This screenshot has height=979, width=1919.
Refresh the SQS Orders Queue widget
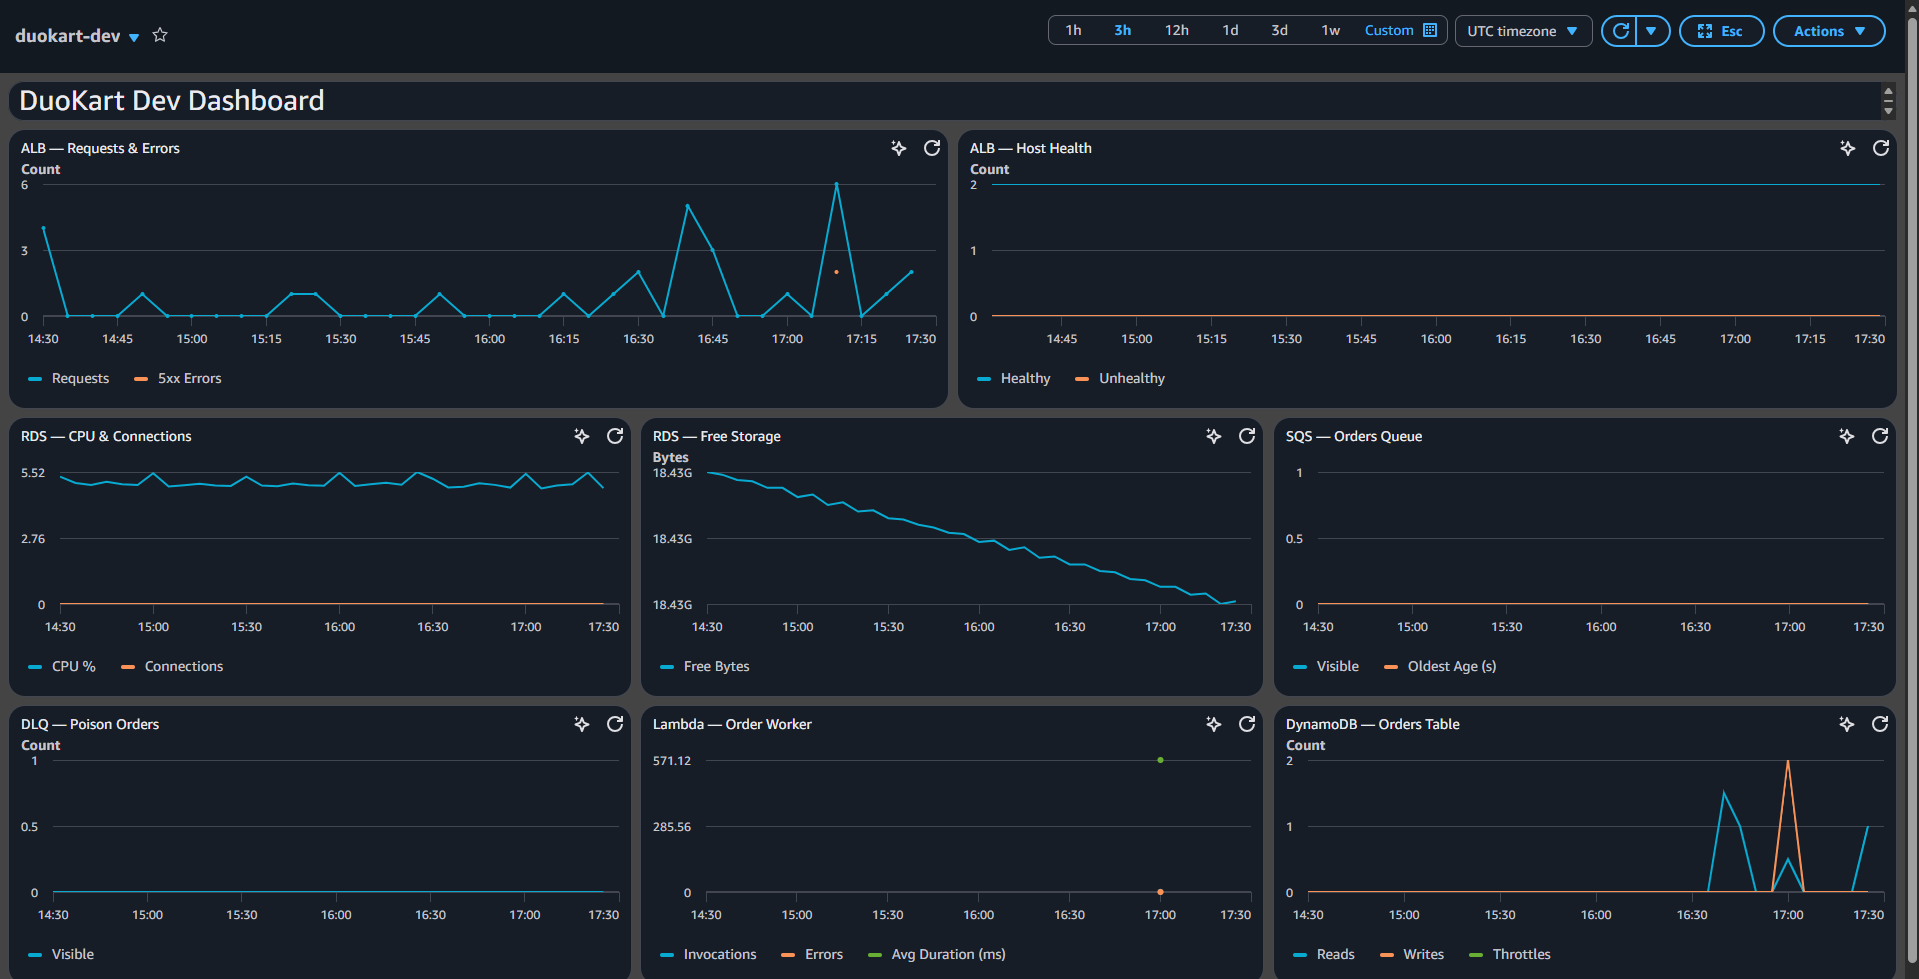tap(1880, 436)
